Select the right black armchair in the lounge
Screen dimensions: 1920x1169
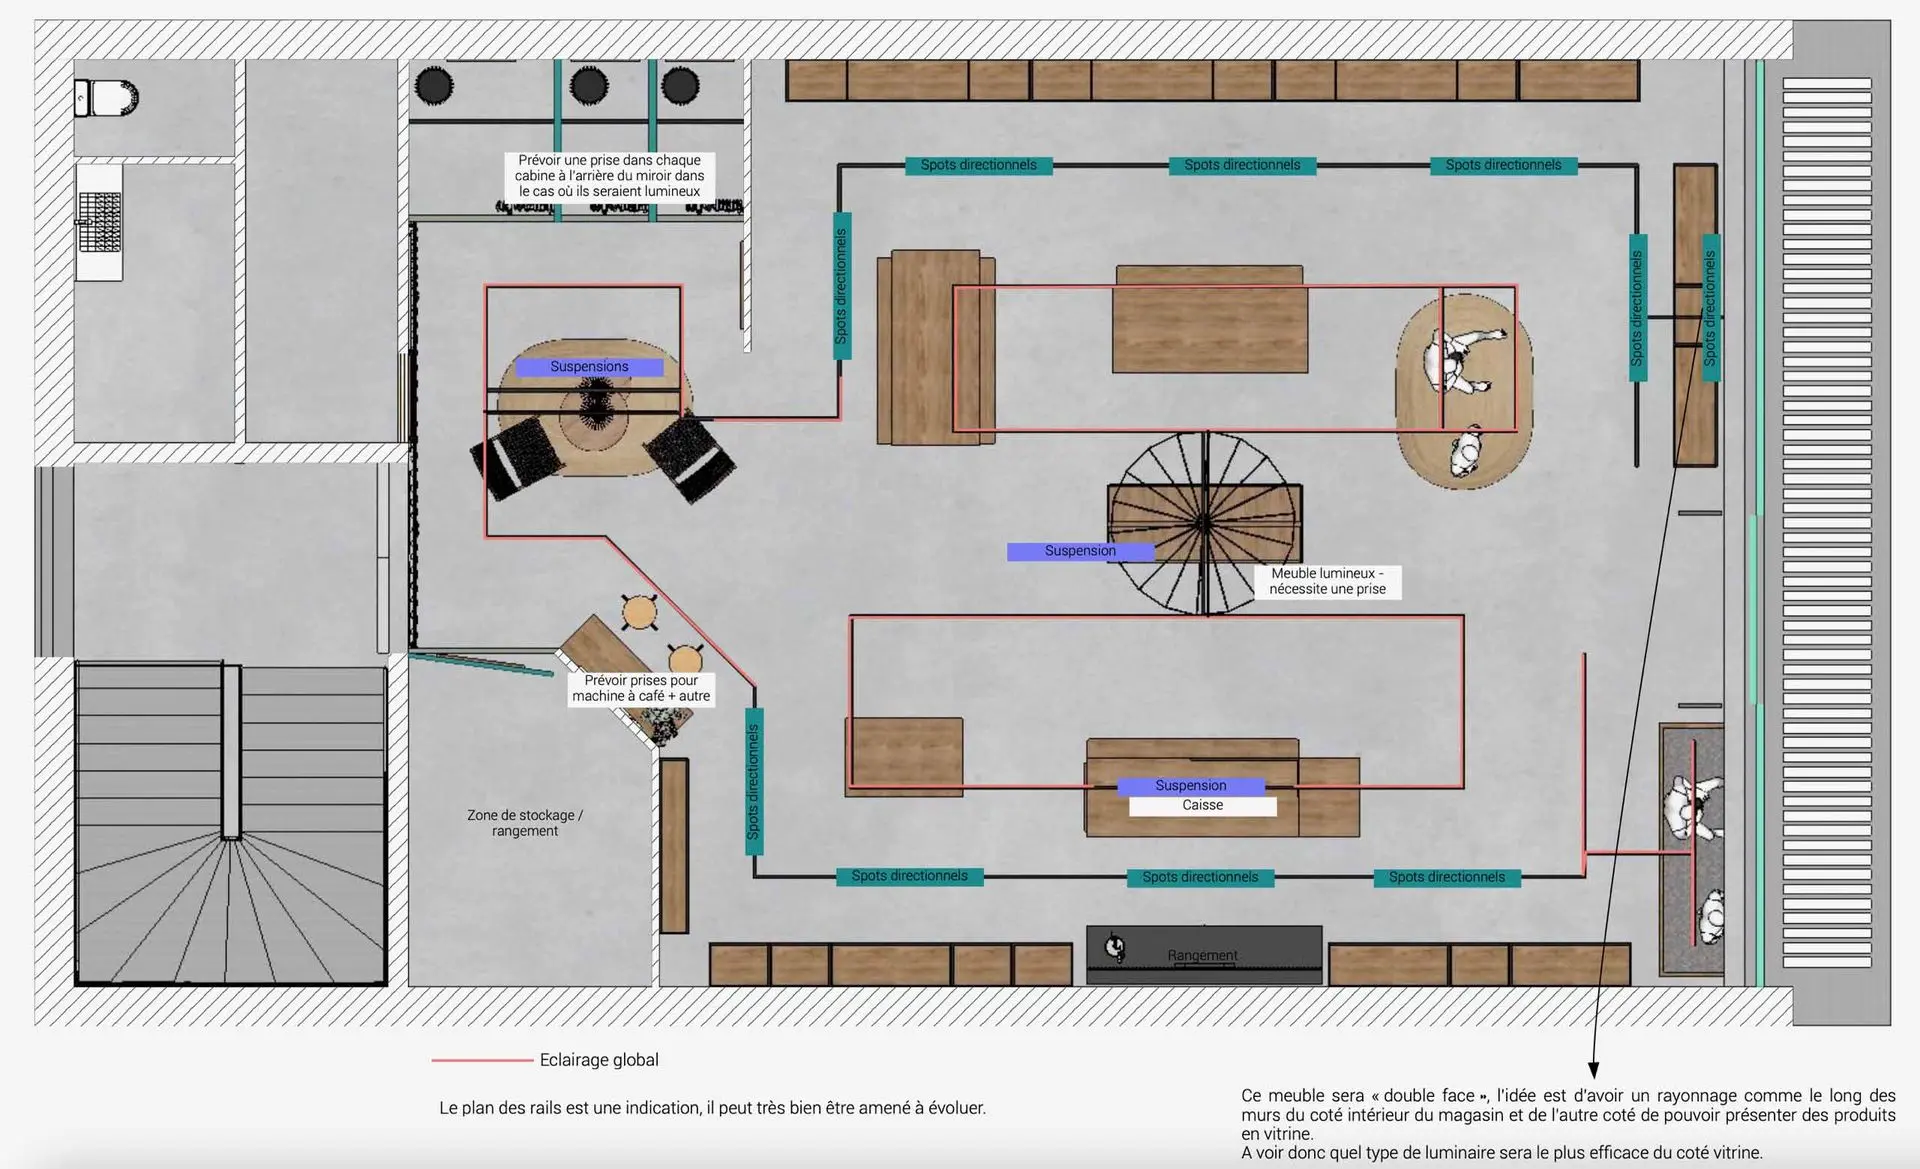point(690,459)
